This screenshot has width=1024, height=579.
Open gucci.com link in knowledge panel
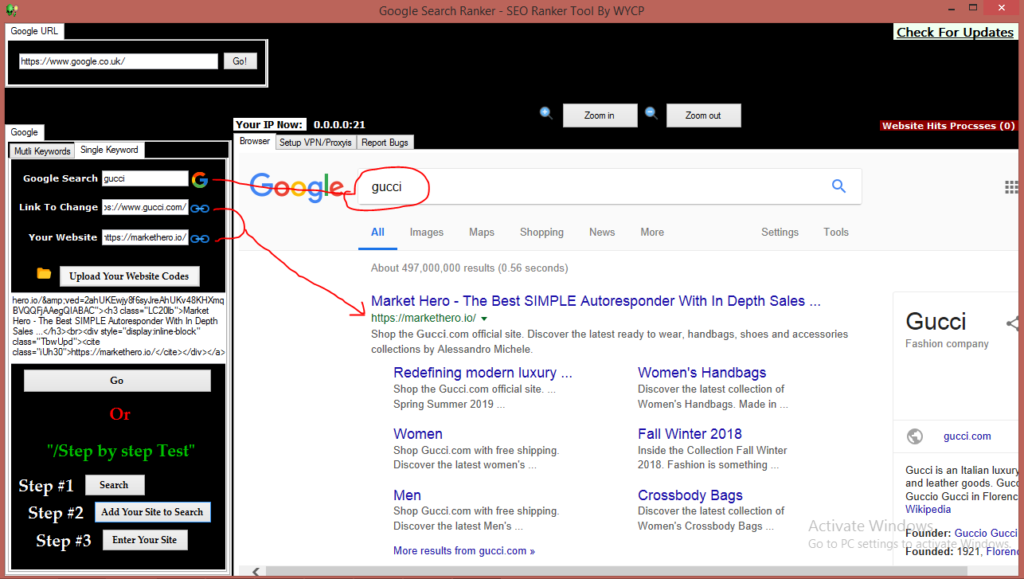pos(967,436)
